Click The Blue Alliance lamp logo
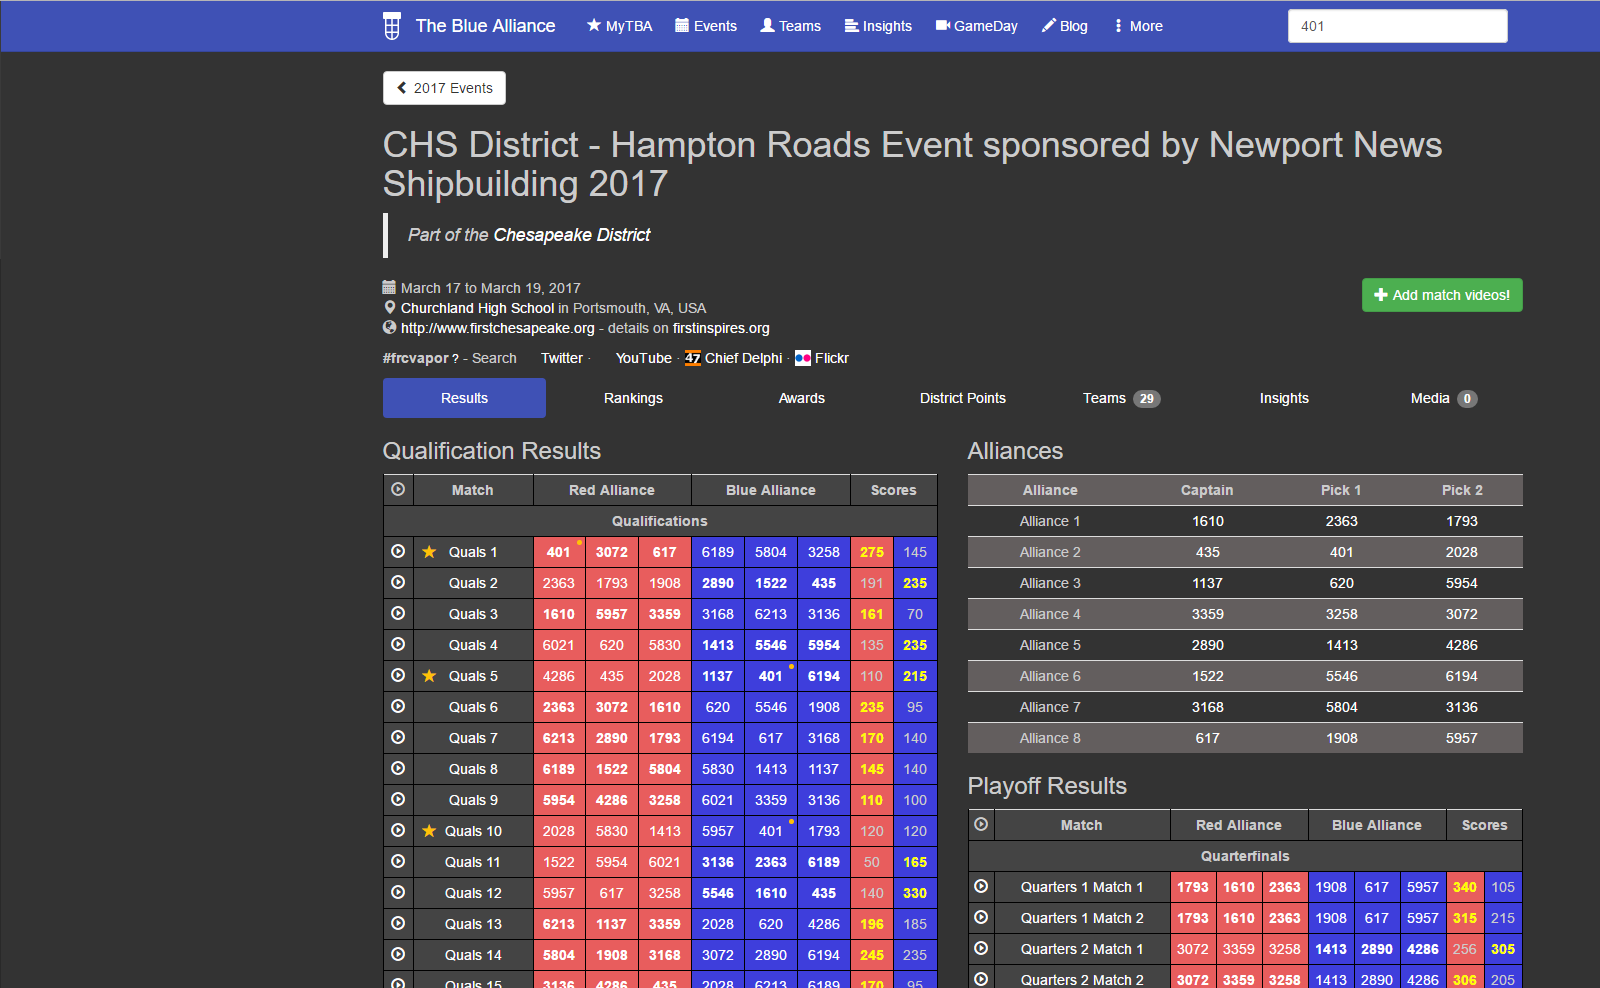 [392, 26]
